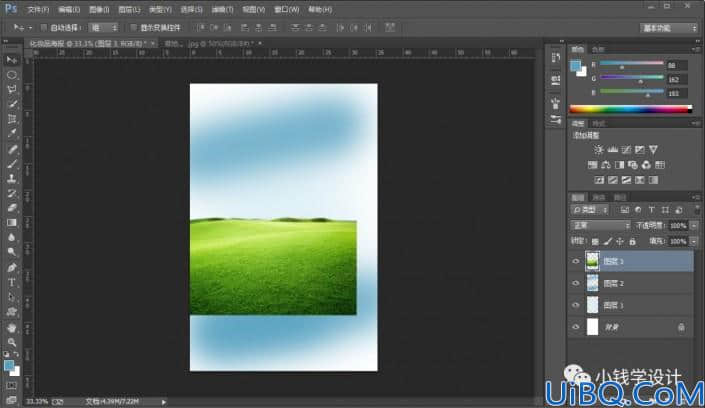Hide layer 图层 3 with its eye icon
The image size is (705, 408).
[576, 261]
